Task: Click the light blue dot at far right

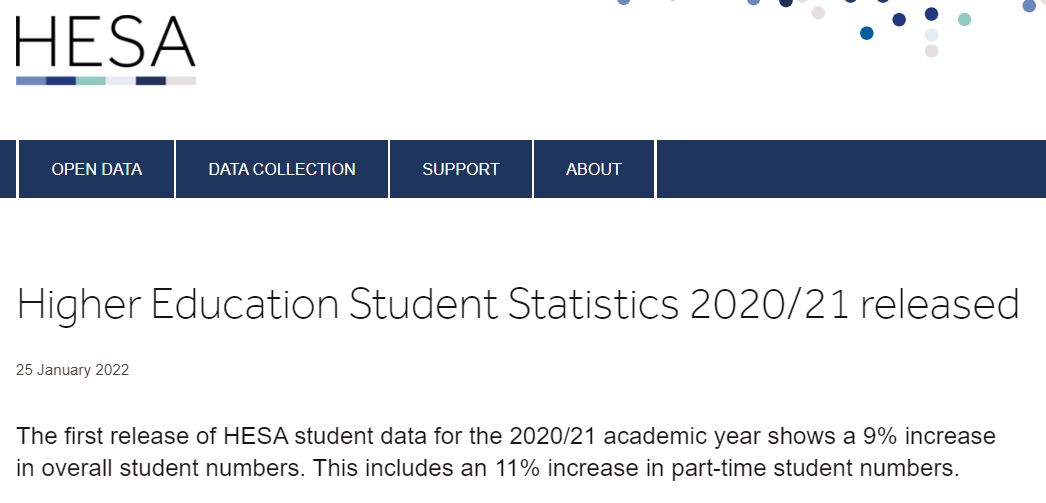Action: (1029, 6)
